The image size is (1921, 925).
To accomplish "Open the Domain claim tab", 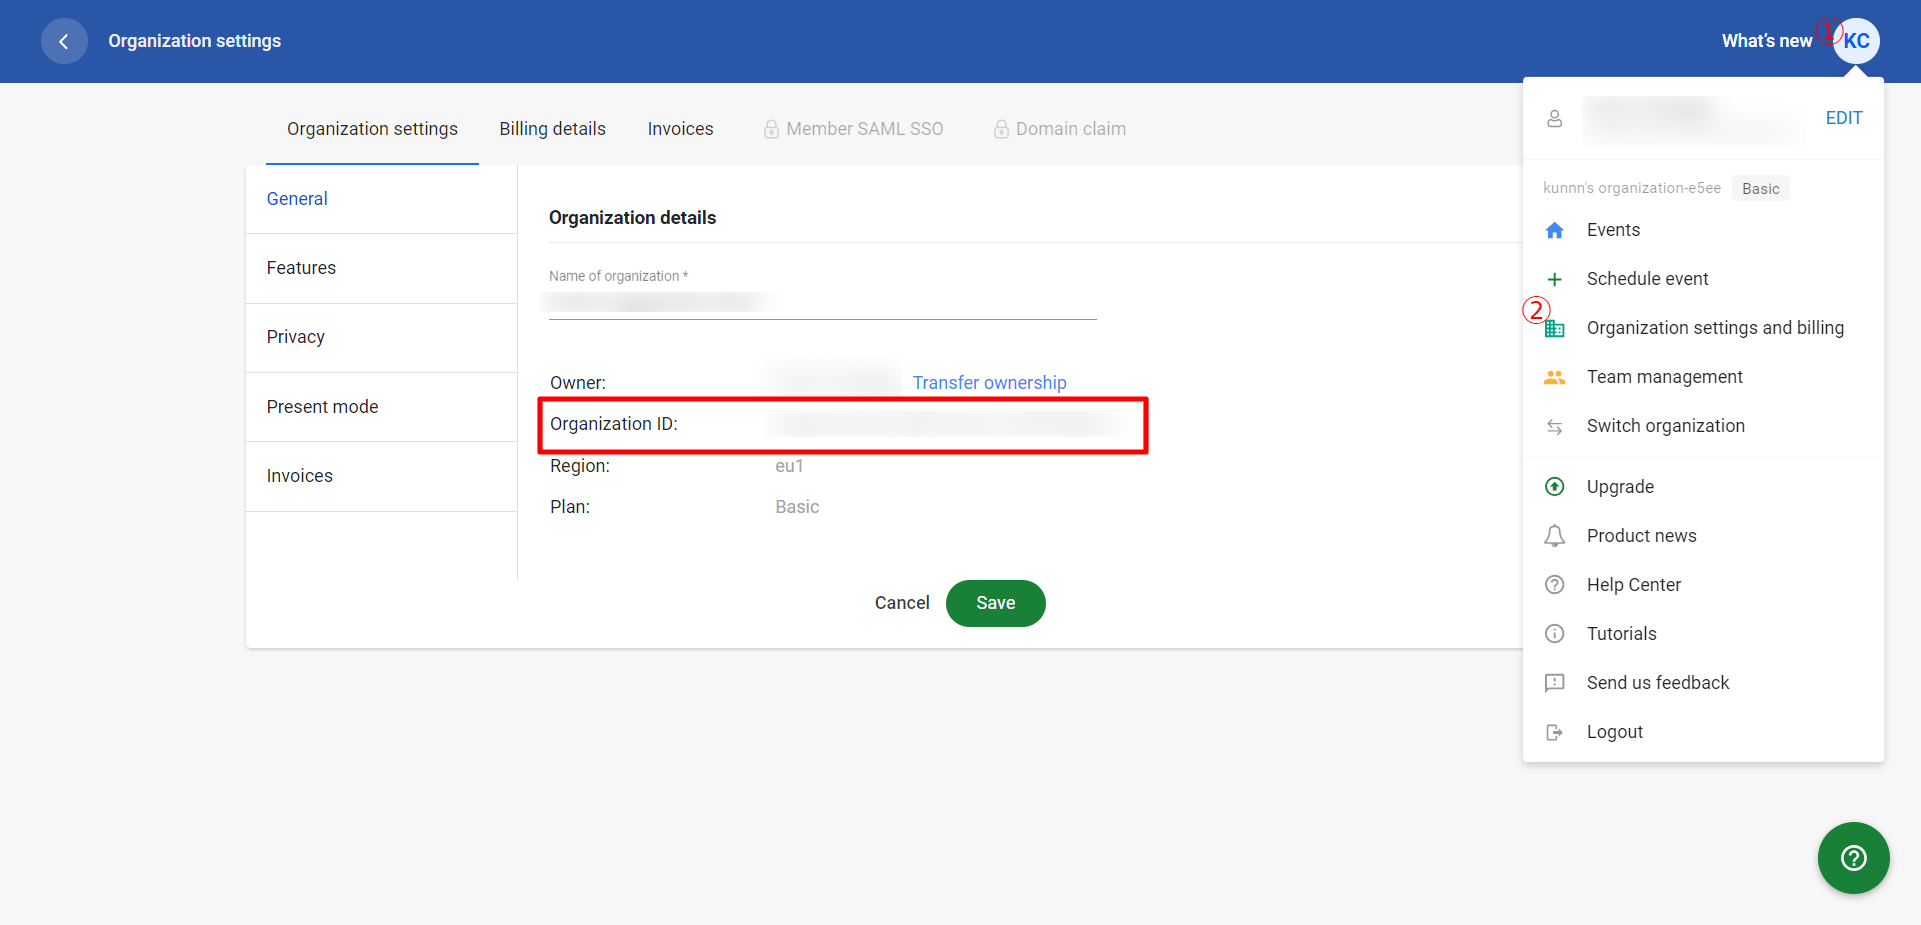I will pos(1059,129).
